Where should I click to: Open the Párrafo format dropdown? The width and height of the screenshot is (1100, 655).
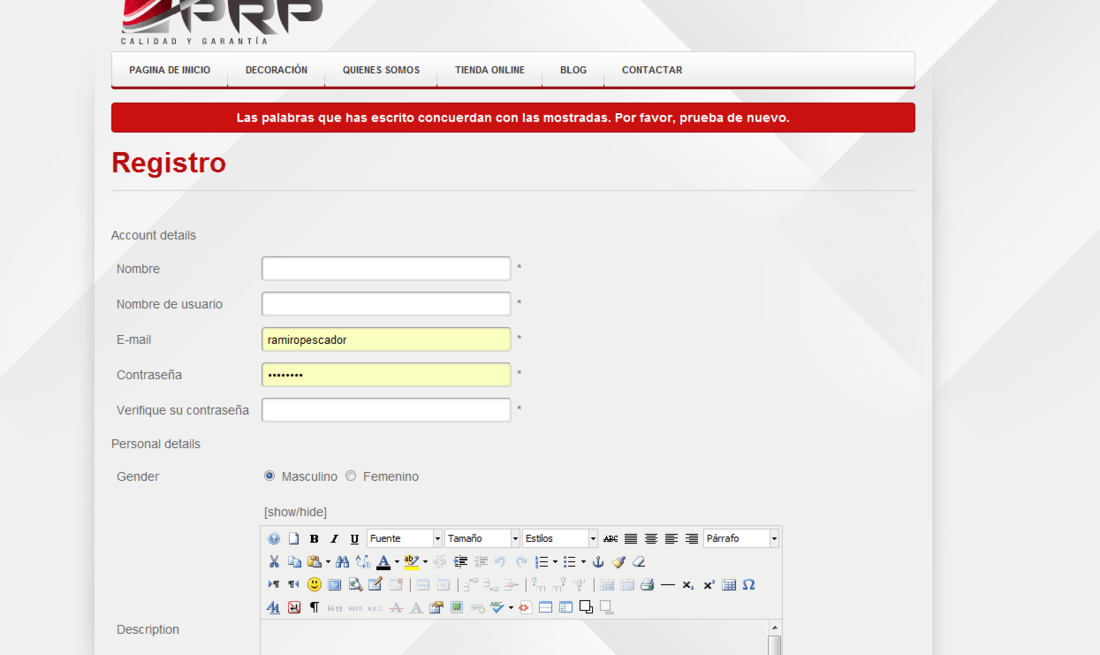(x=741, y=539)
